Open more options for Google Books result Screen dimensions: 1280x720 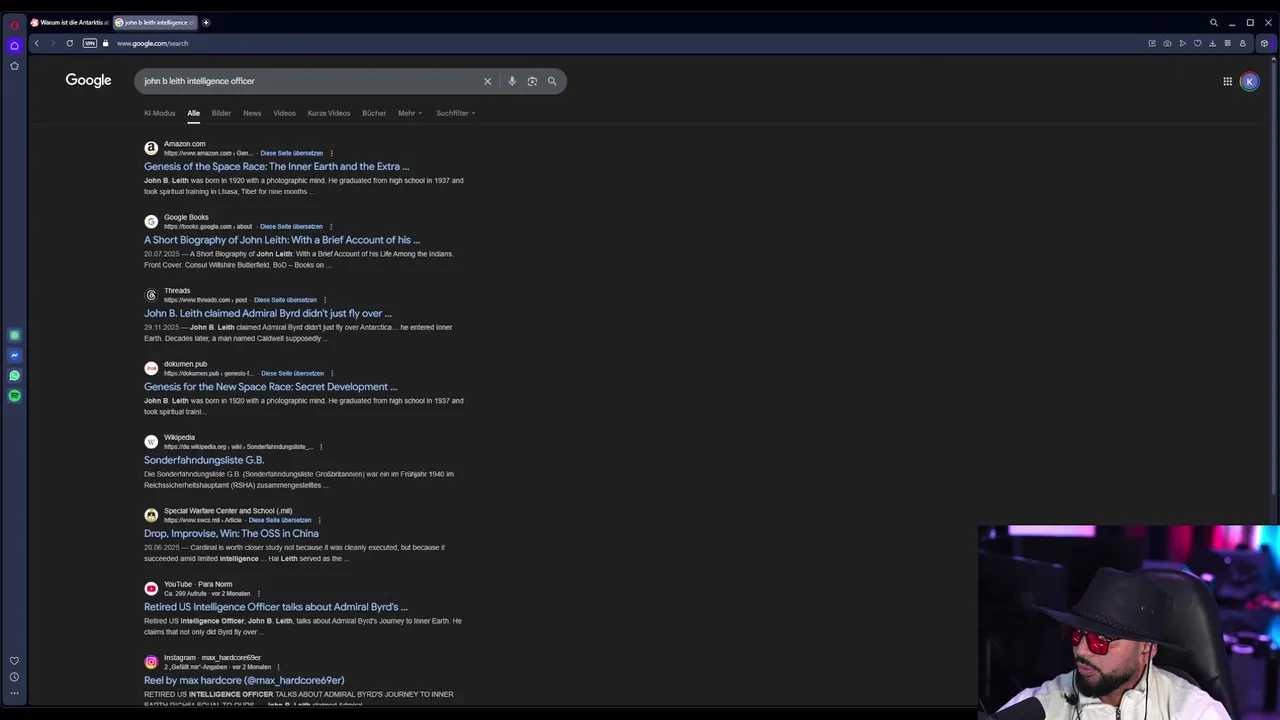coord(331,227)
